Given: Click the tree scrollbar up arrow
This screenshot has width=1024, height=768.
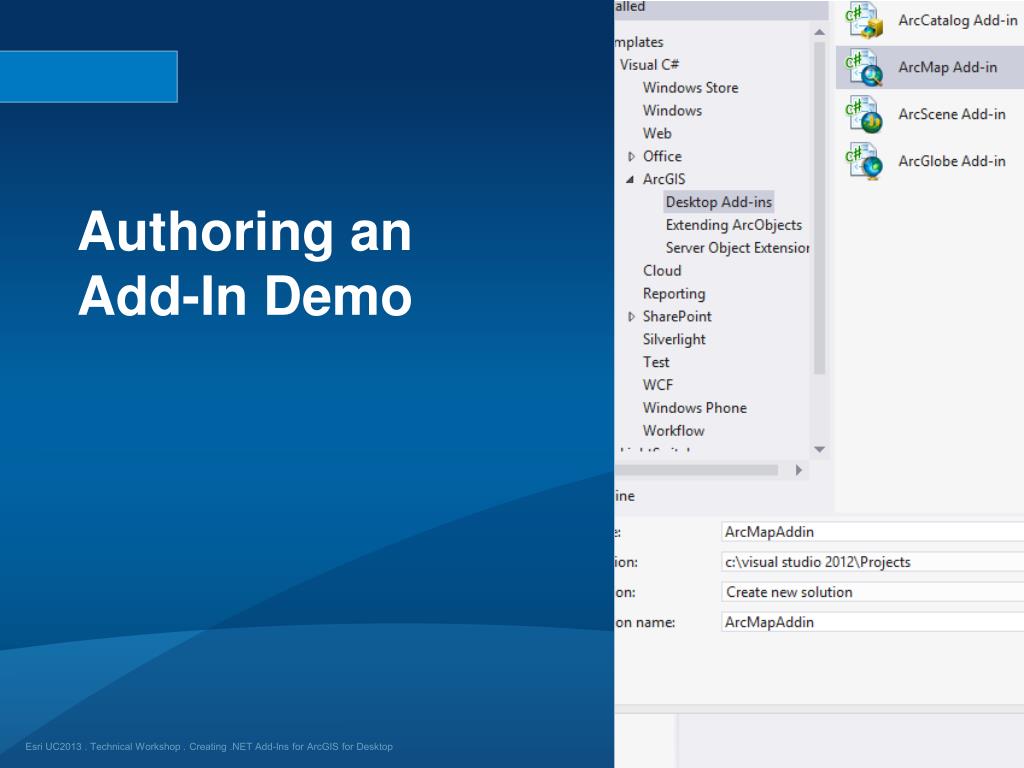Looking at the screenshot, I should pyautogui.click(x=820, y=31).
